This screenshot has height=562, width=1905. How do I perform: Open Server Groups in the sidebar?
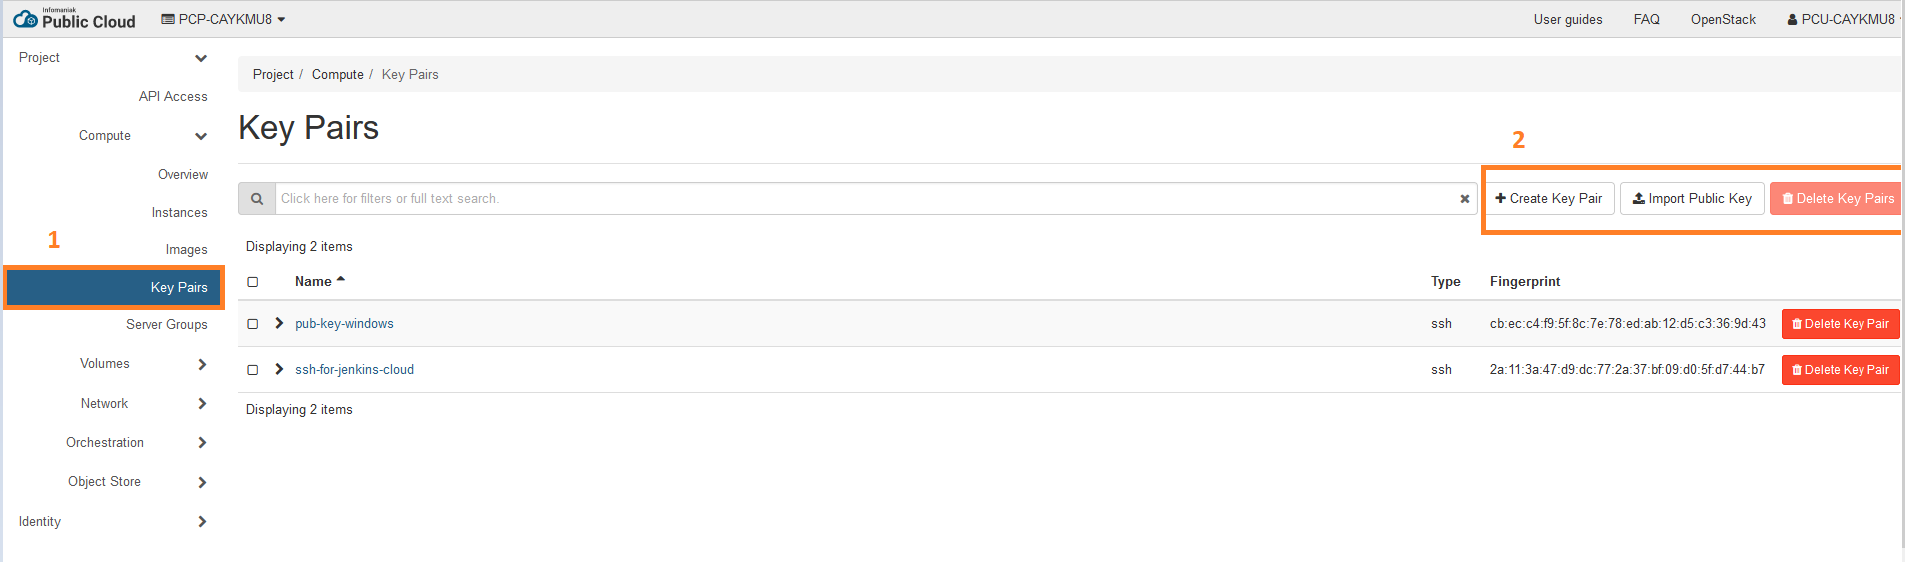point(167,325)
